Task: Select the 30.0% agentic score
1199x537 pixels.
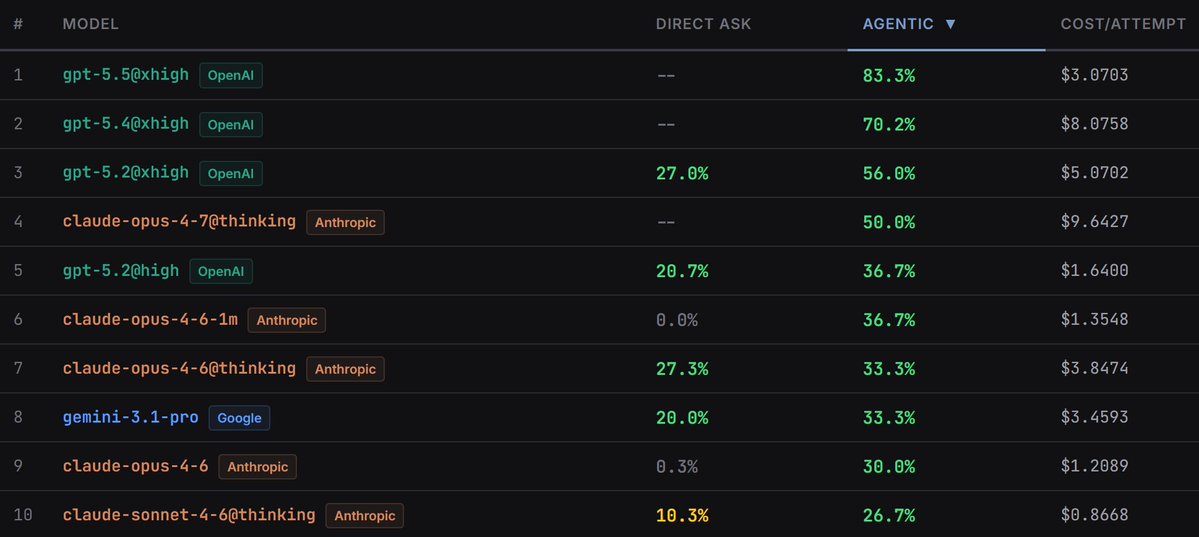Action: (889, 467)
